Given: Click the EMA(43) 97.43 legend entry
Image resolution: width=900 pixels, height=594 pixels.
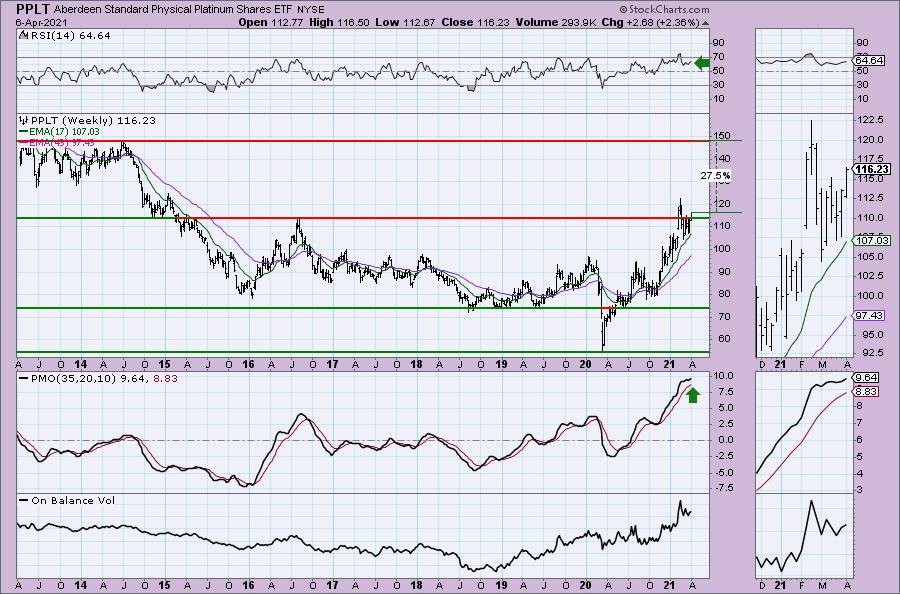Looking at the screenshot, I should 61,142.
